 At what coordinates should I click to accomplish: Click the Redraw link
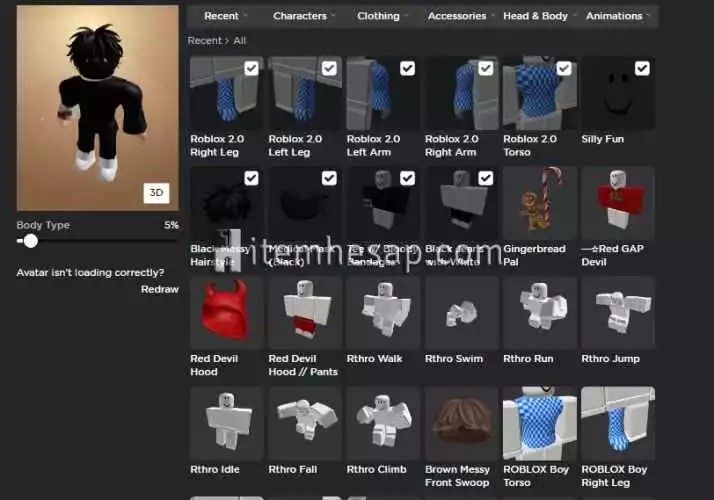tap(159, 289)
